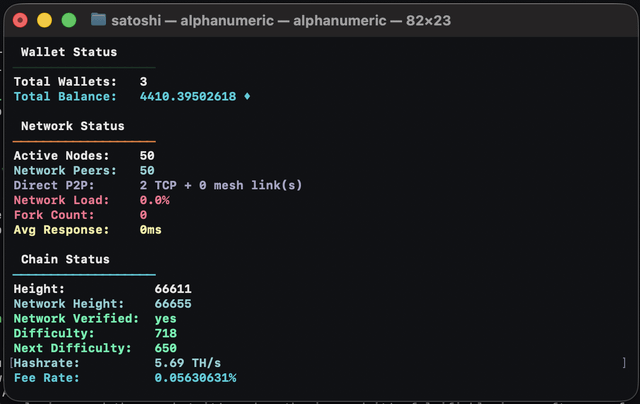
Task: Click the 'Active Nodes:' label
Action: [x=62, y=156]
